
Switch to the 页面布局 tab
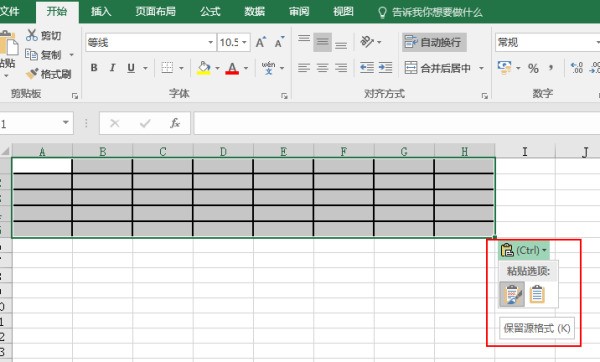point(156,11)
